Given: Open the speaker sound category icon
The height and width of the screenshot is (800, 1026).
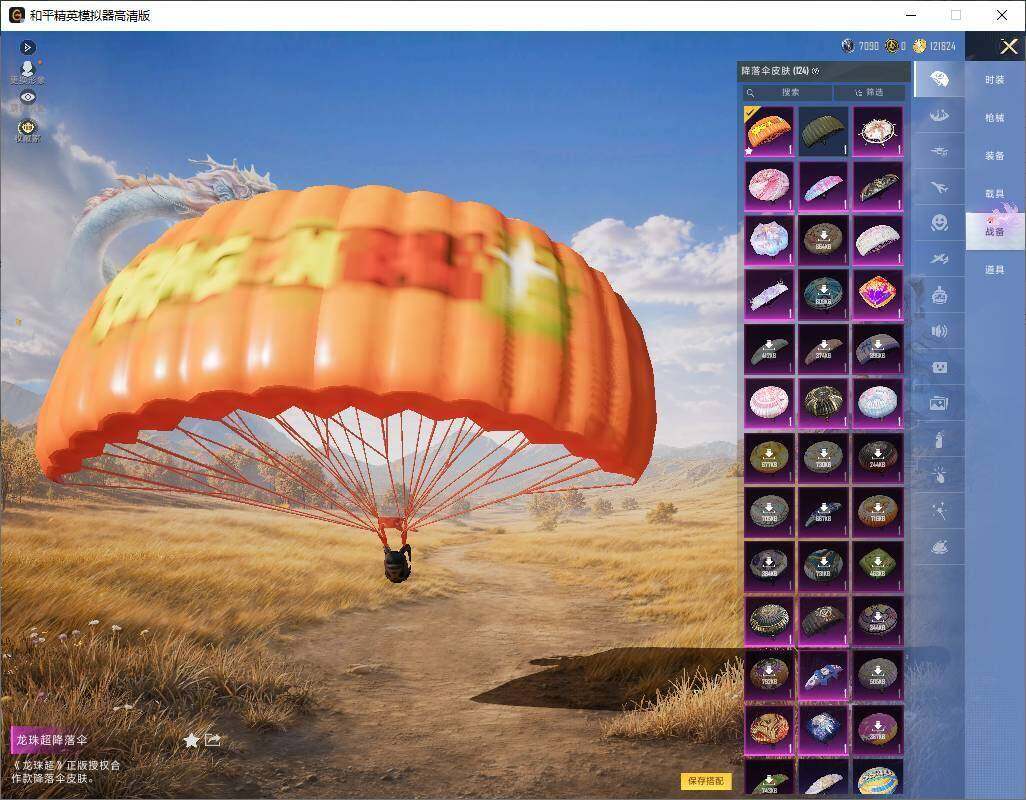Looking at the screenshot, I should 939,331.
